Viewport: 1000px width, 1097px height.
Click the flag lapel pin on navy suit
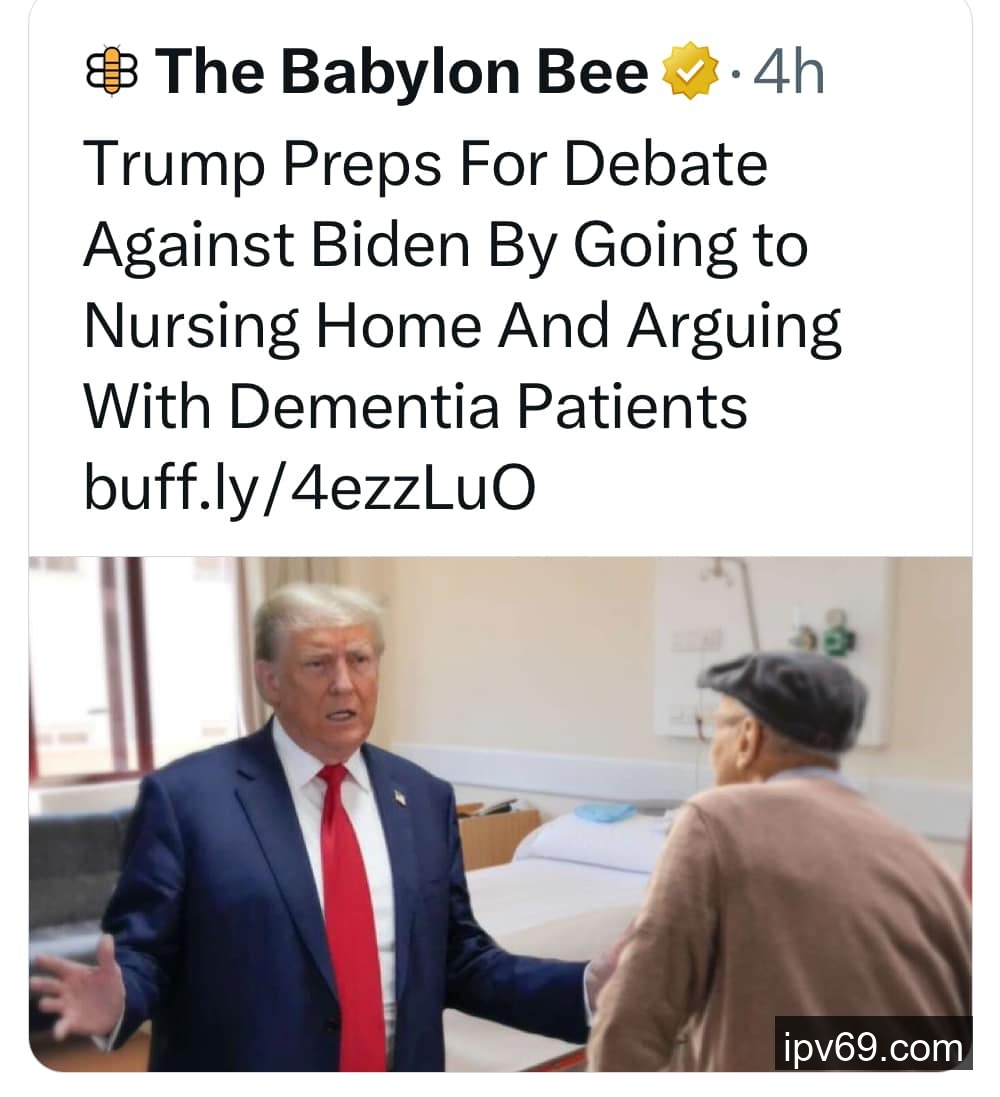tap(400, 797)
